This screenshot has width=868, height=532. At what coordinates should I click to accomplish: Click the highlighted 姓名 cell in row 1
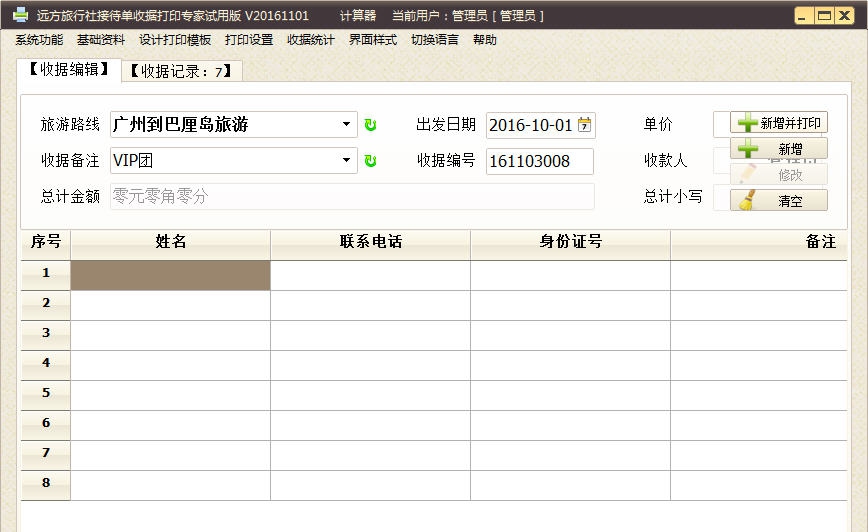tap(170, 275)
